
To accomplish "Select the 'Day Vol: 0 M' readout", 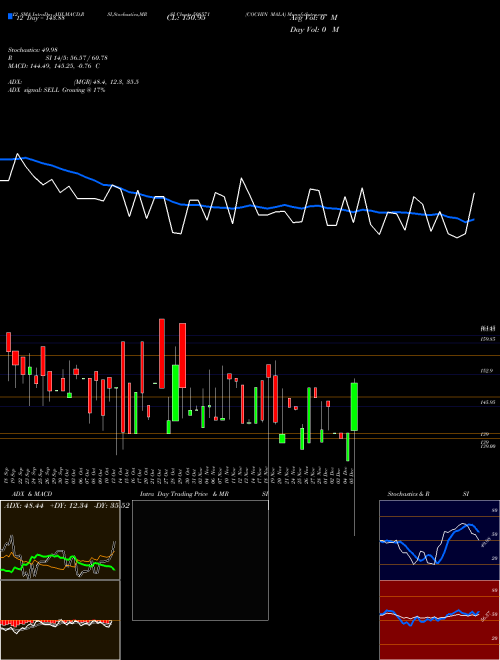I will tap(314, 30).
